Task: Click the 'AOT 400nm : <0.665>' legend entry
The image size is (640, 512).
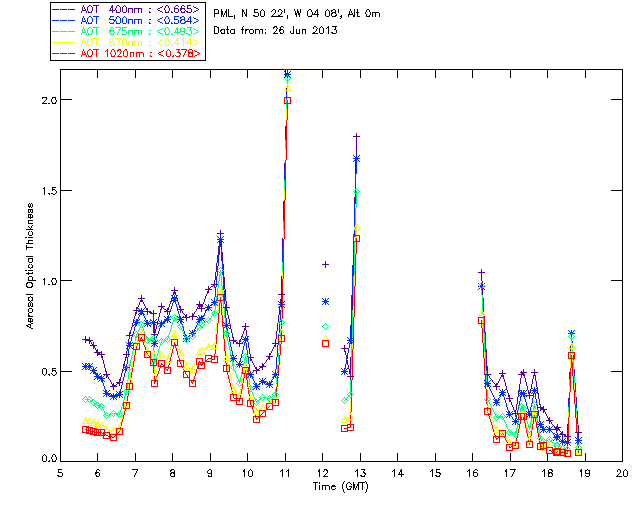Action: pos(127,9)
